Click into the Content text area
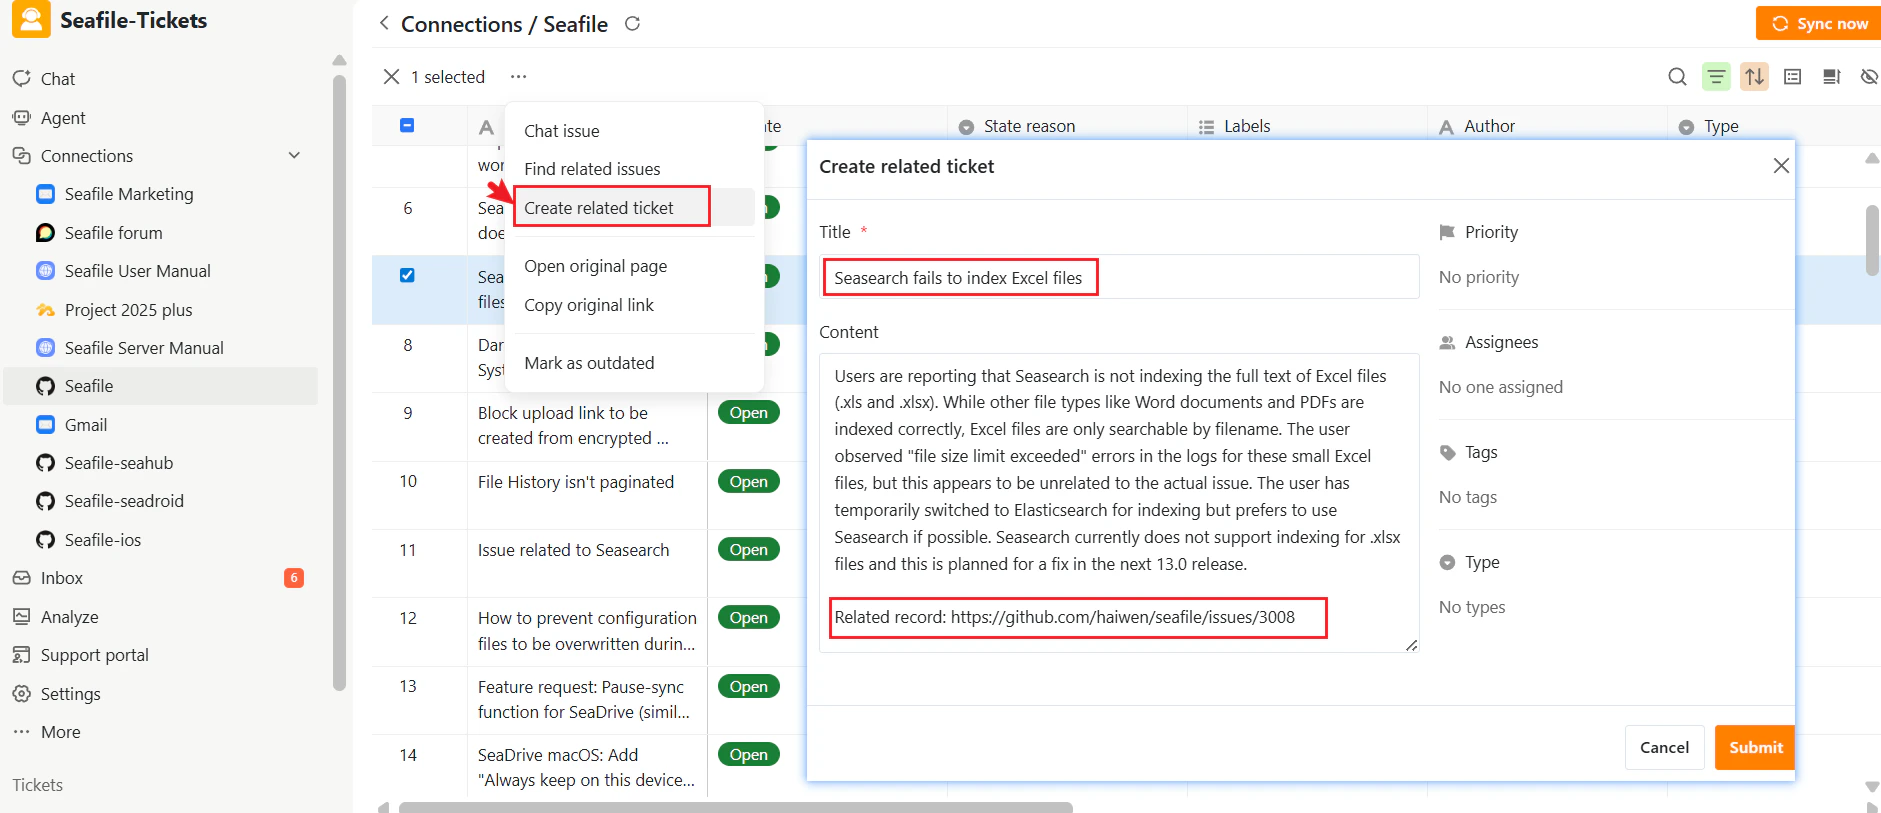1881x813 pixels. click(x=1119, y=503)
